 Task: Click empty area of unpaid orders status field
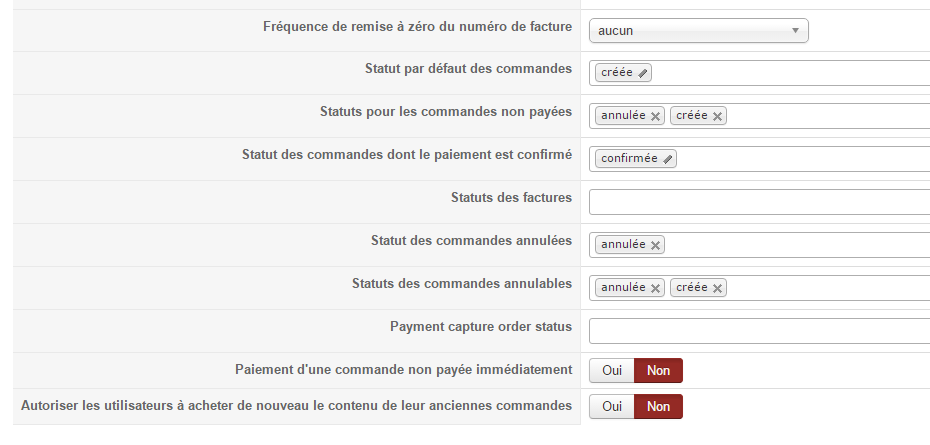click(x=830, y=116)
